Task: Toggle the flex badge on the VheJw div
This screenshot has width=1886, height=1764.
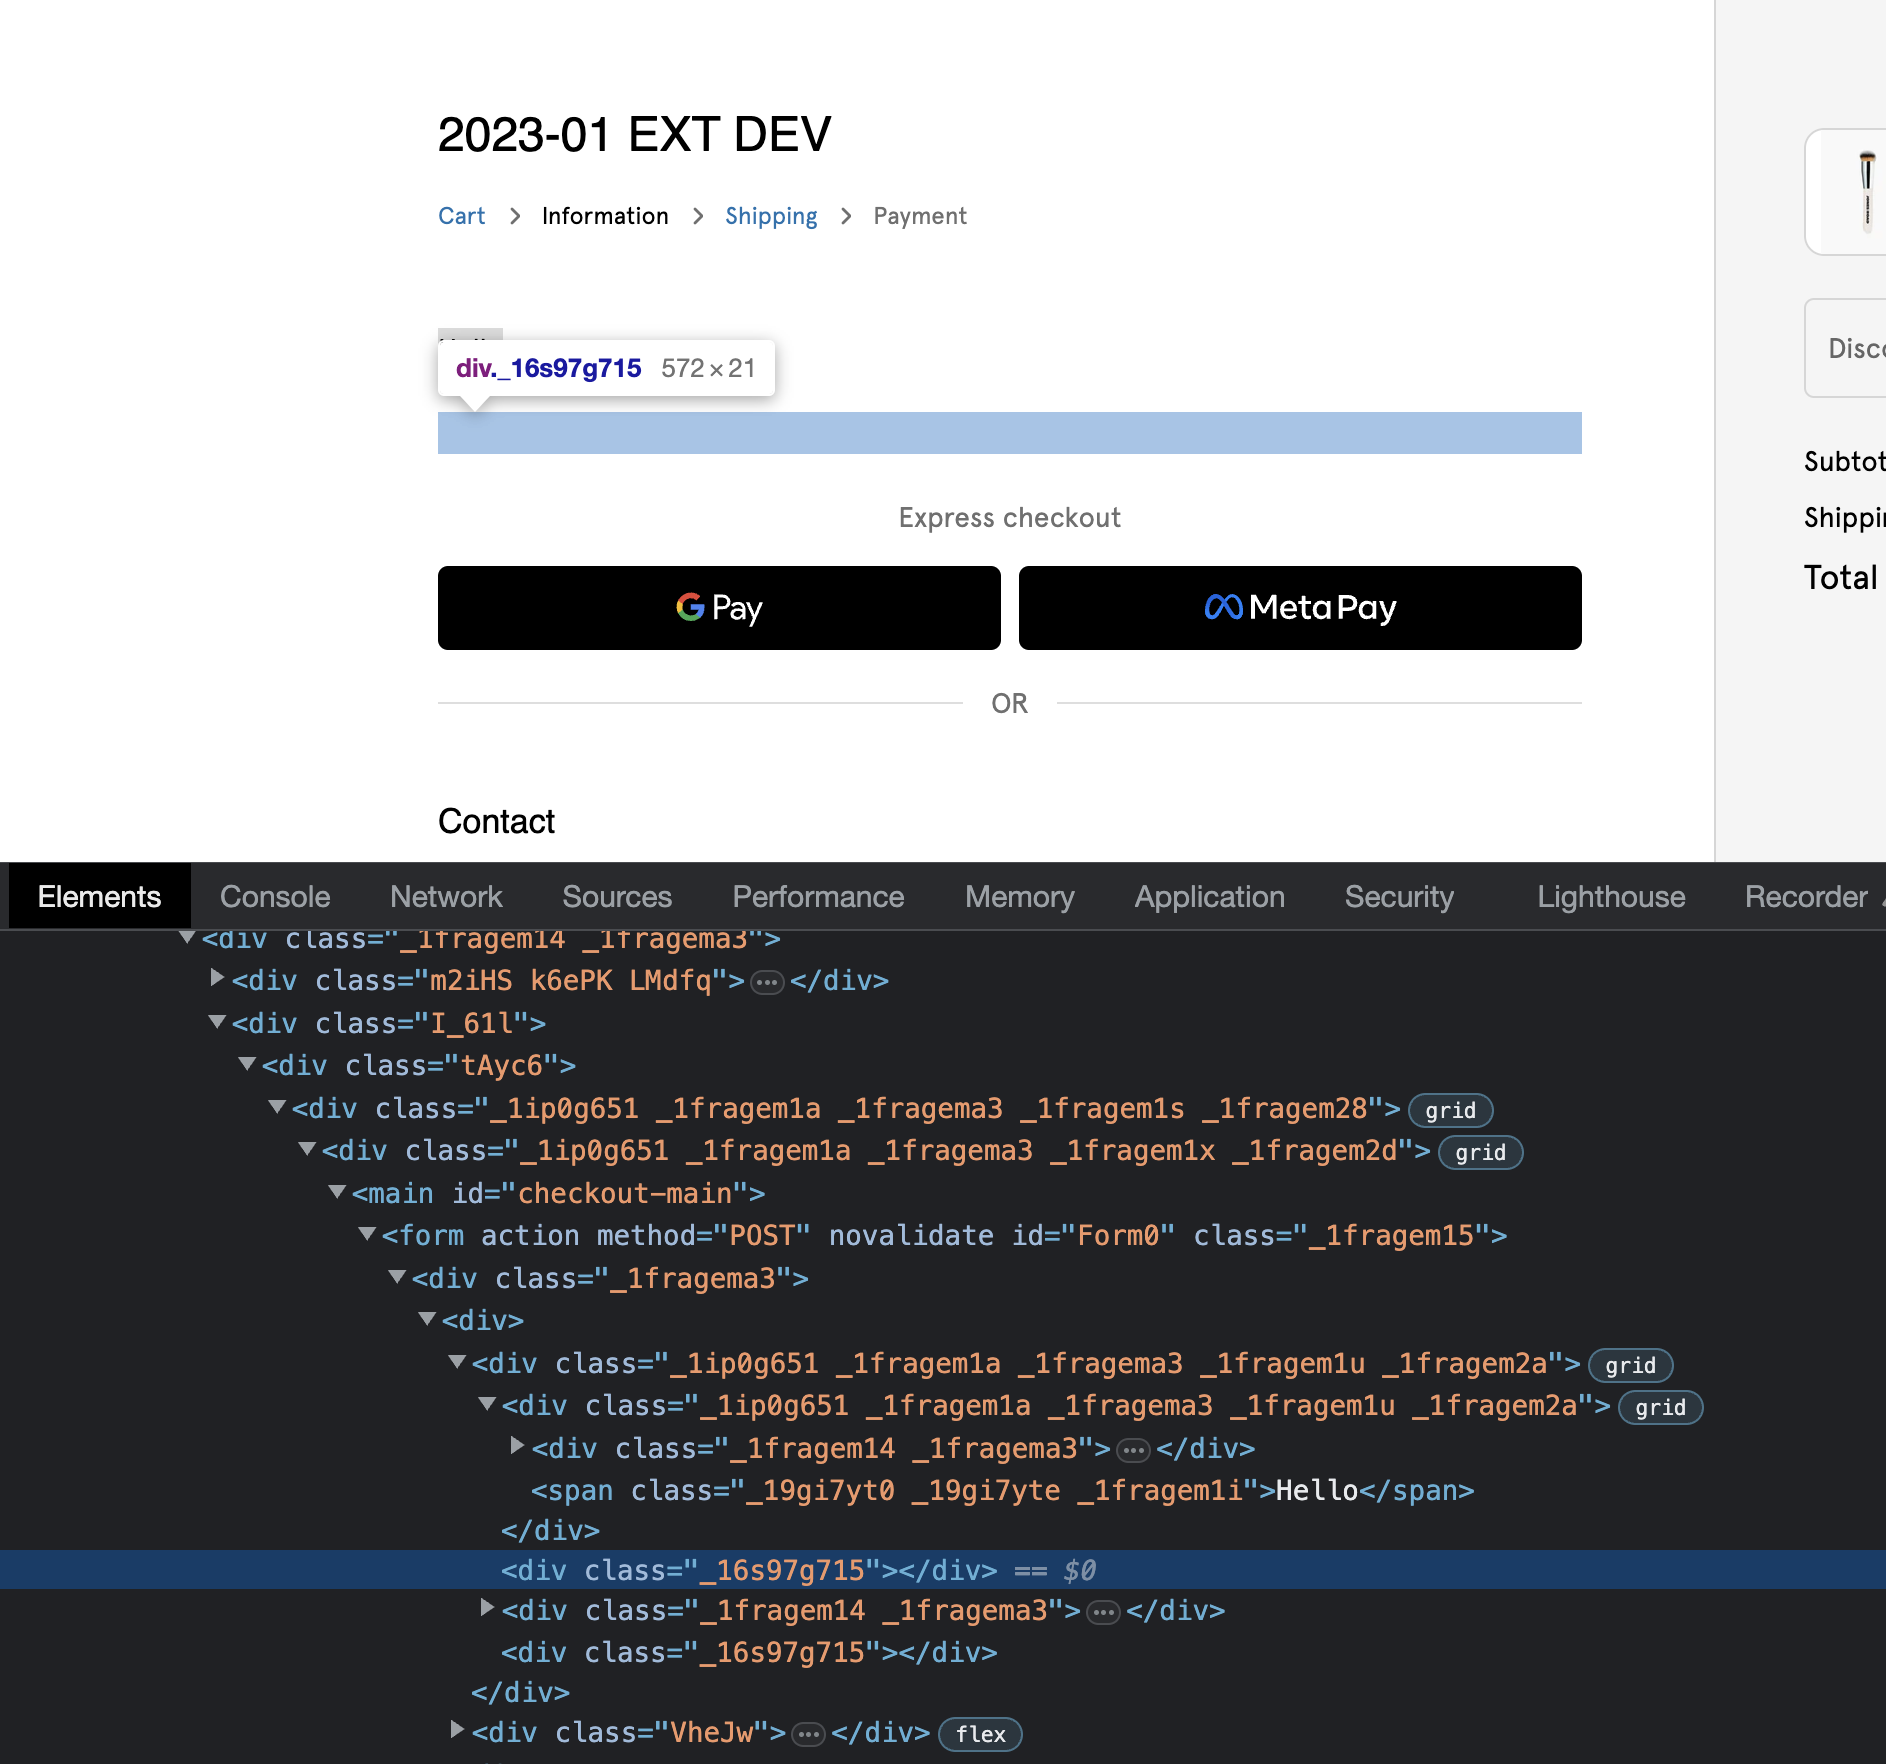Action: pos(979,1734)
